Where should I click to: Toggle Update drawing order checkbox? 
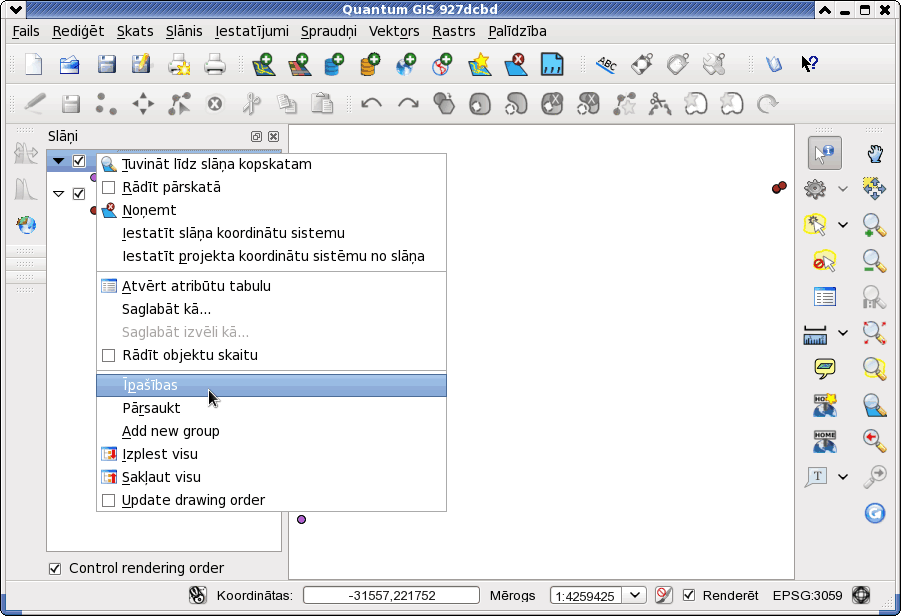tap(109, 500)
